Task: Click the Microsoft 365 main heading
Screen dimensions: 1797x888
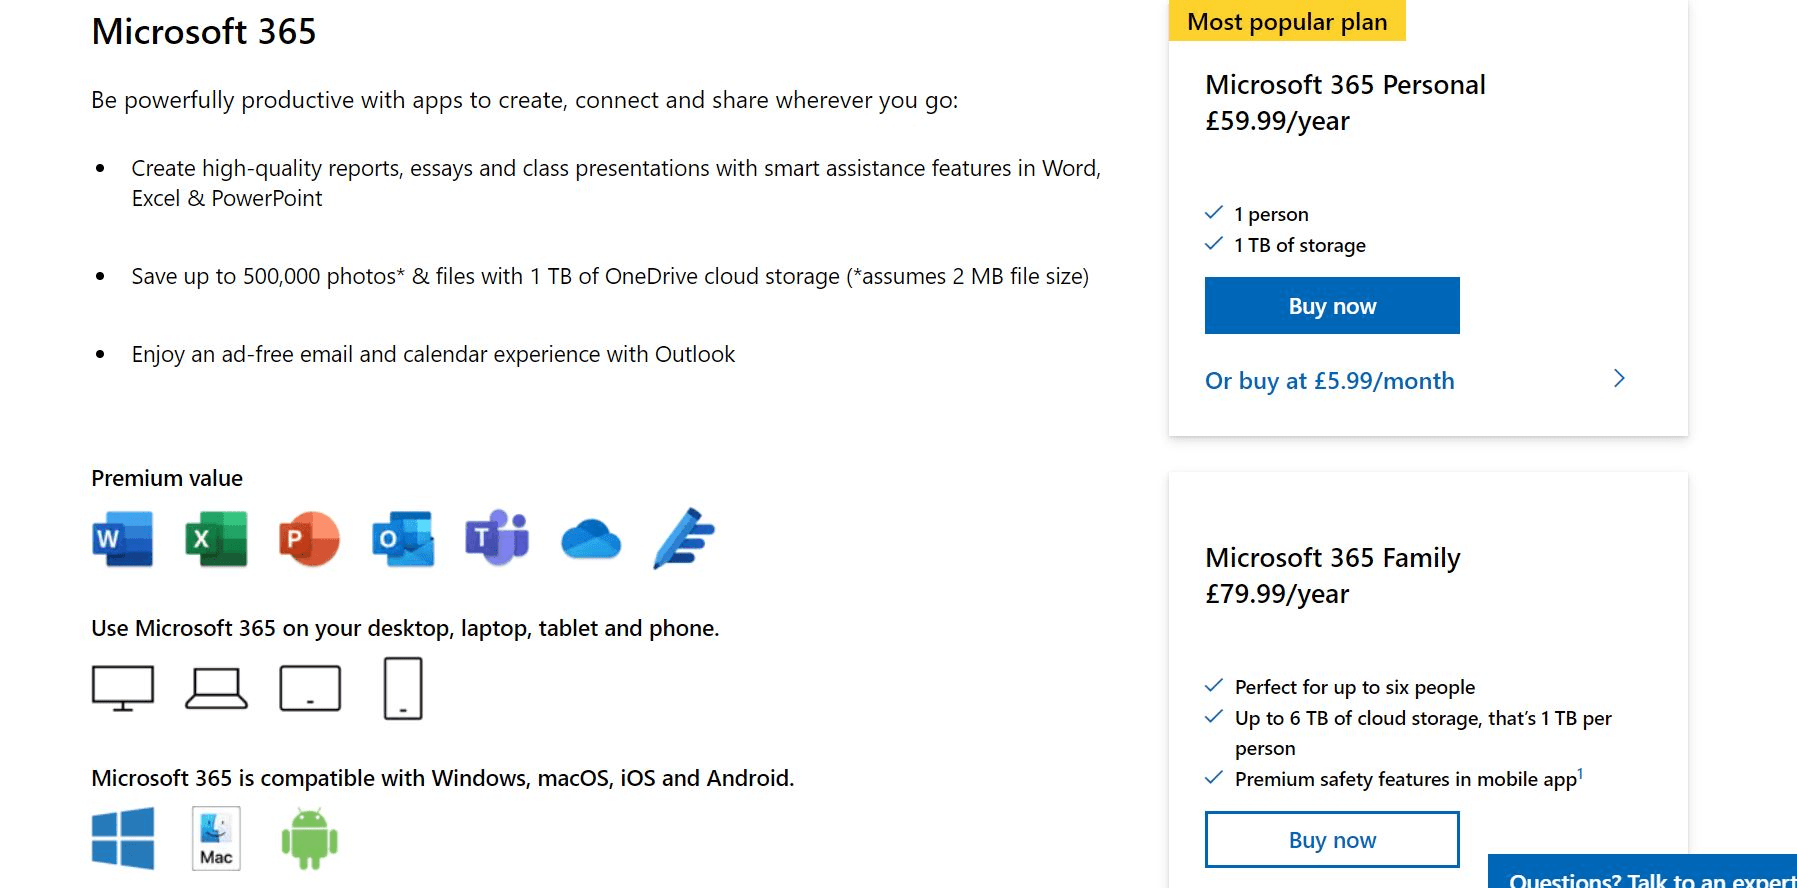Action: tap(204, 32)
